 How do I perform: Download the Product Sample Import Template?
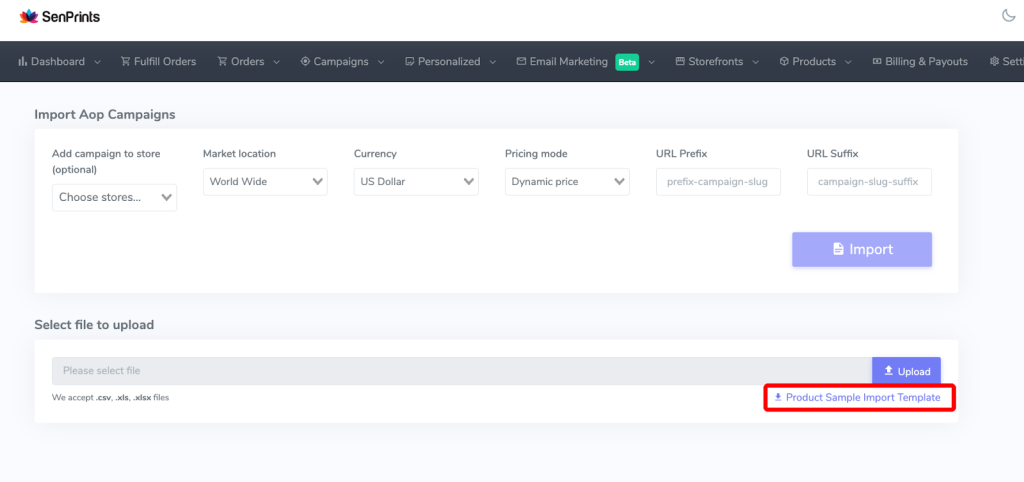click(x=857, y=397)
